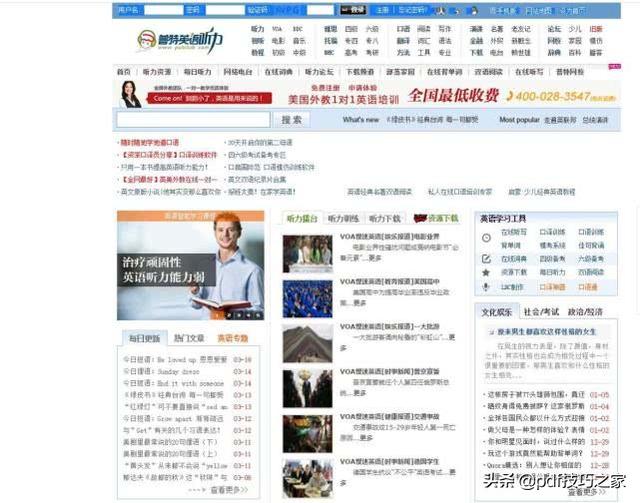This screenshot has width=640, height=503.
Task: Select the 英语专题 tab
Action: [x=233, y=338]
